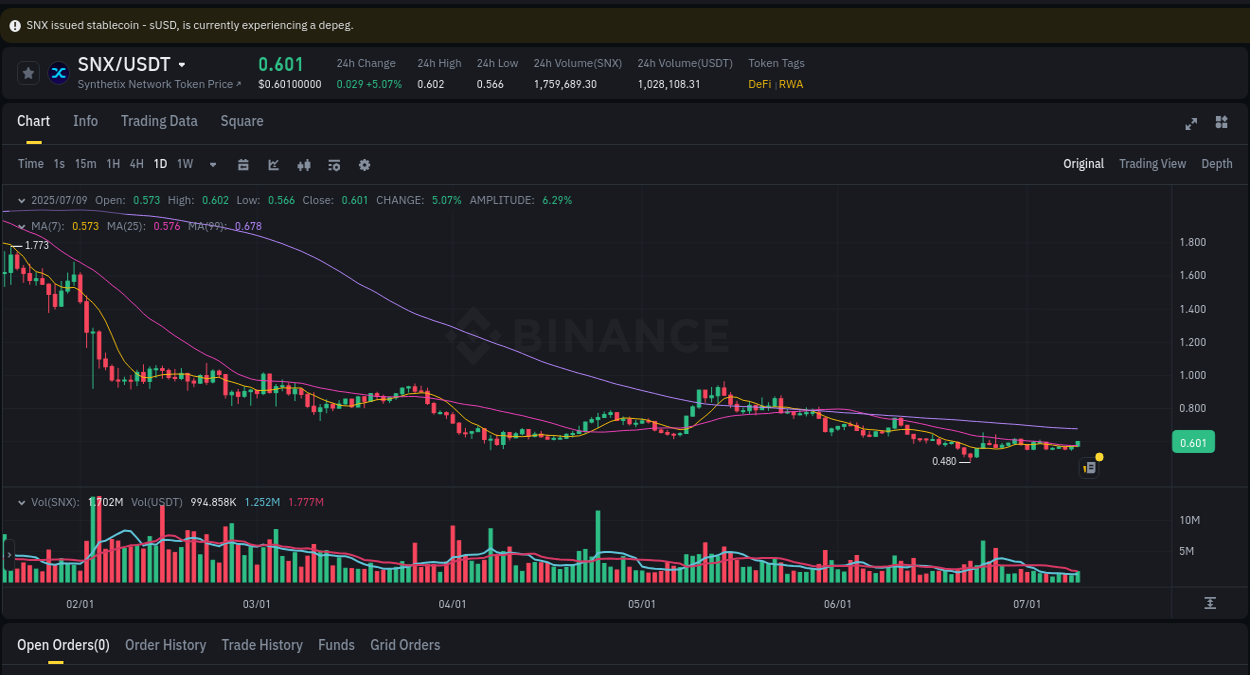Click the favorite star next to SNX/USDT
Screen dimensions: 1250x675
tap(27, 72)
